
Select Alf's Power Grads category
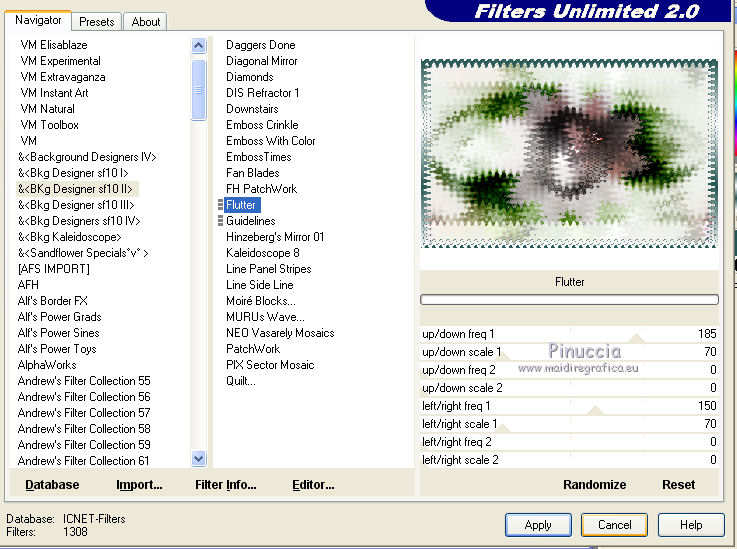click(x=60, y=317)
